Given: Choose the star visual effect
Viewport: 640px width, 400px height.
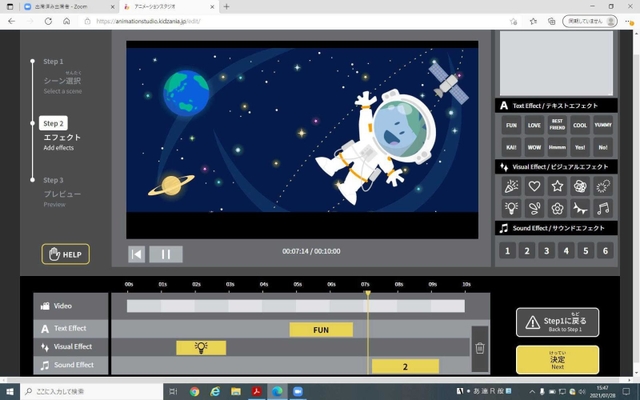Looking at the screenshot, I should tap(558, 186).
